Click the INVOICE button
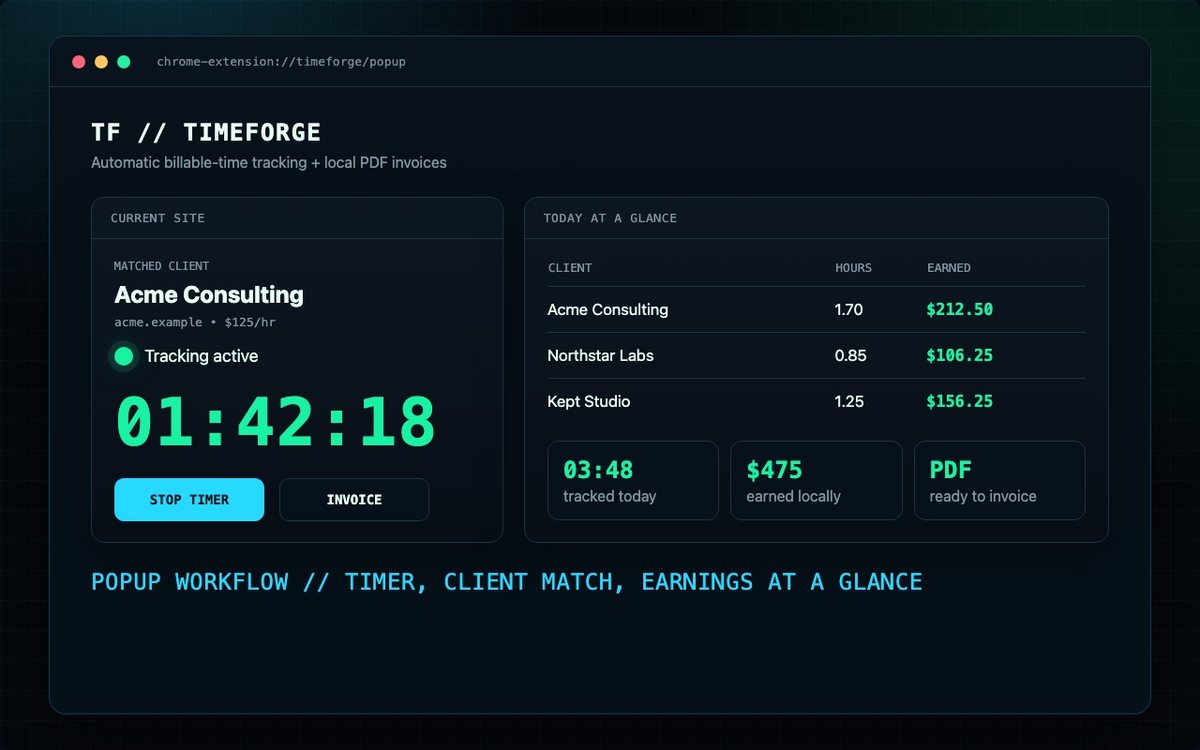Screen dimensions: 1200x750 click(354, 499)
